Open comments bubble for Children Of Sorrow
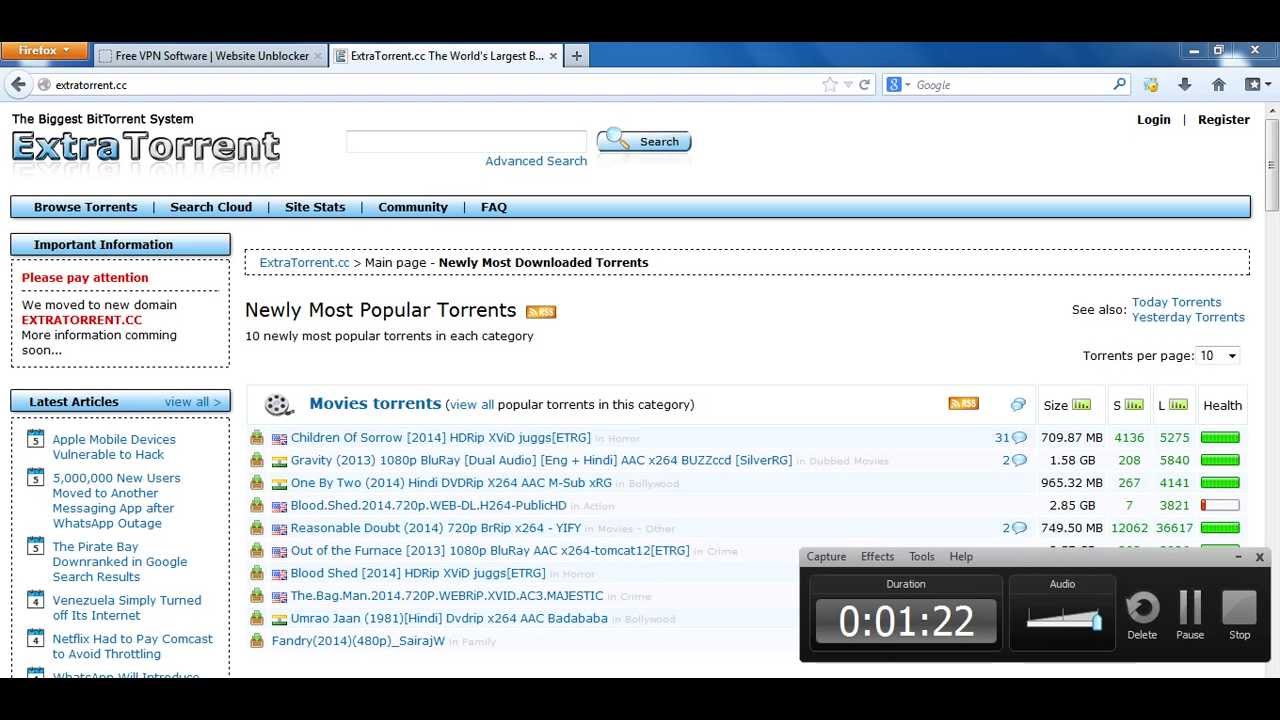This screenshot has height=720, width=1280. coord(1019,438)
